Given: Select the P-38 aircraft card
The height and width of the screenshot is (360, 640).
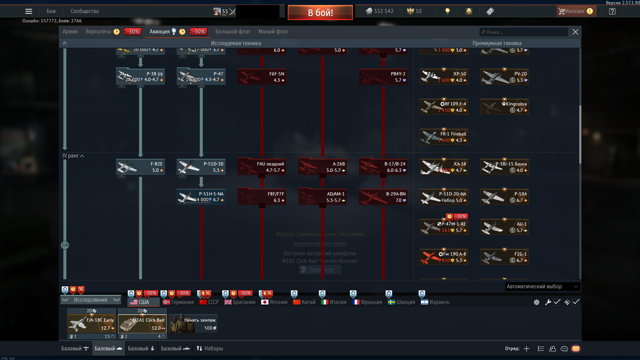Looking at the screenshot, I should [140, 77].
